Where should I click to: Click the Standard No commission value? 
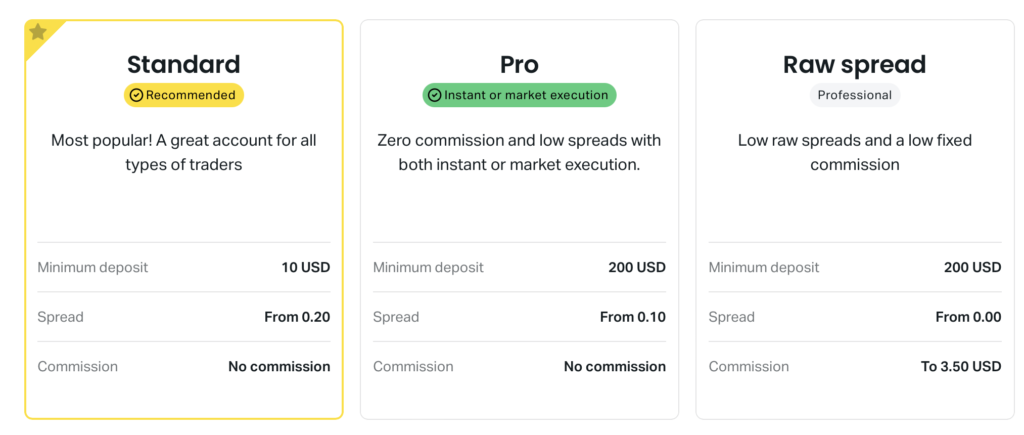pyautogui.click(x=279, y=366)
